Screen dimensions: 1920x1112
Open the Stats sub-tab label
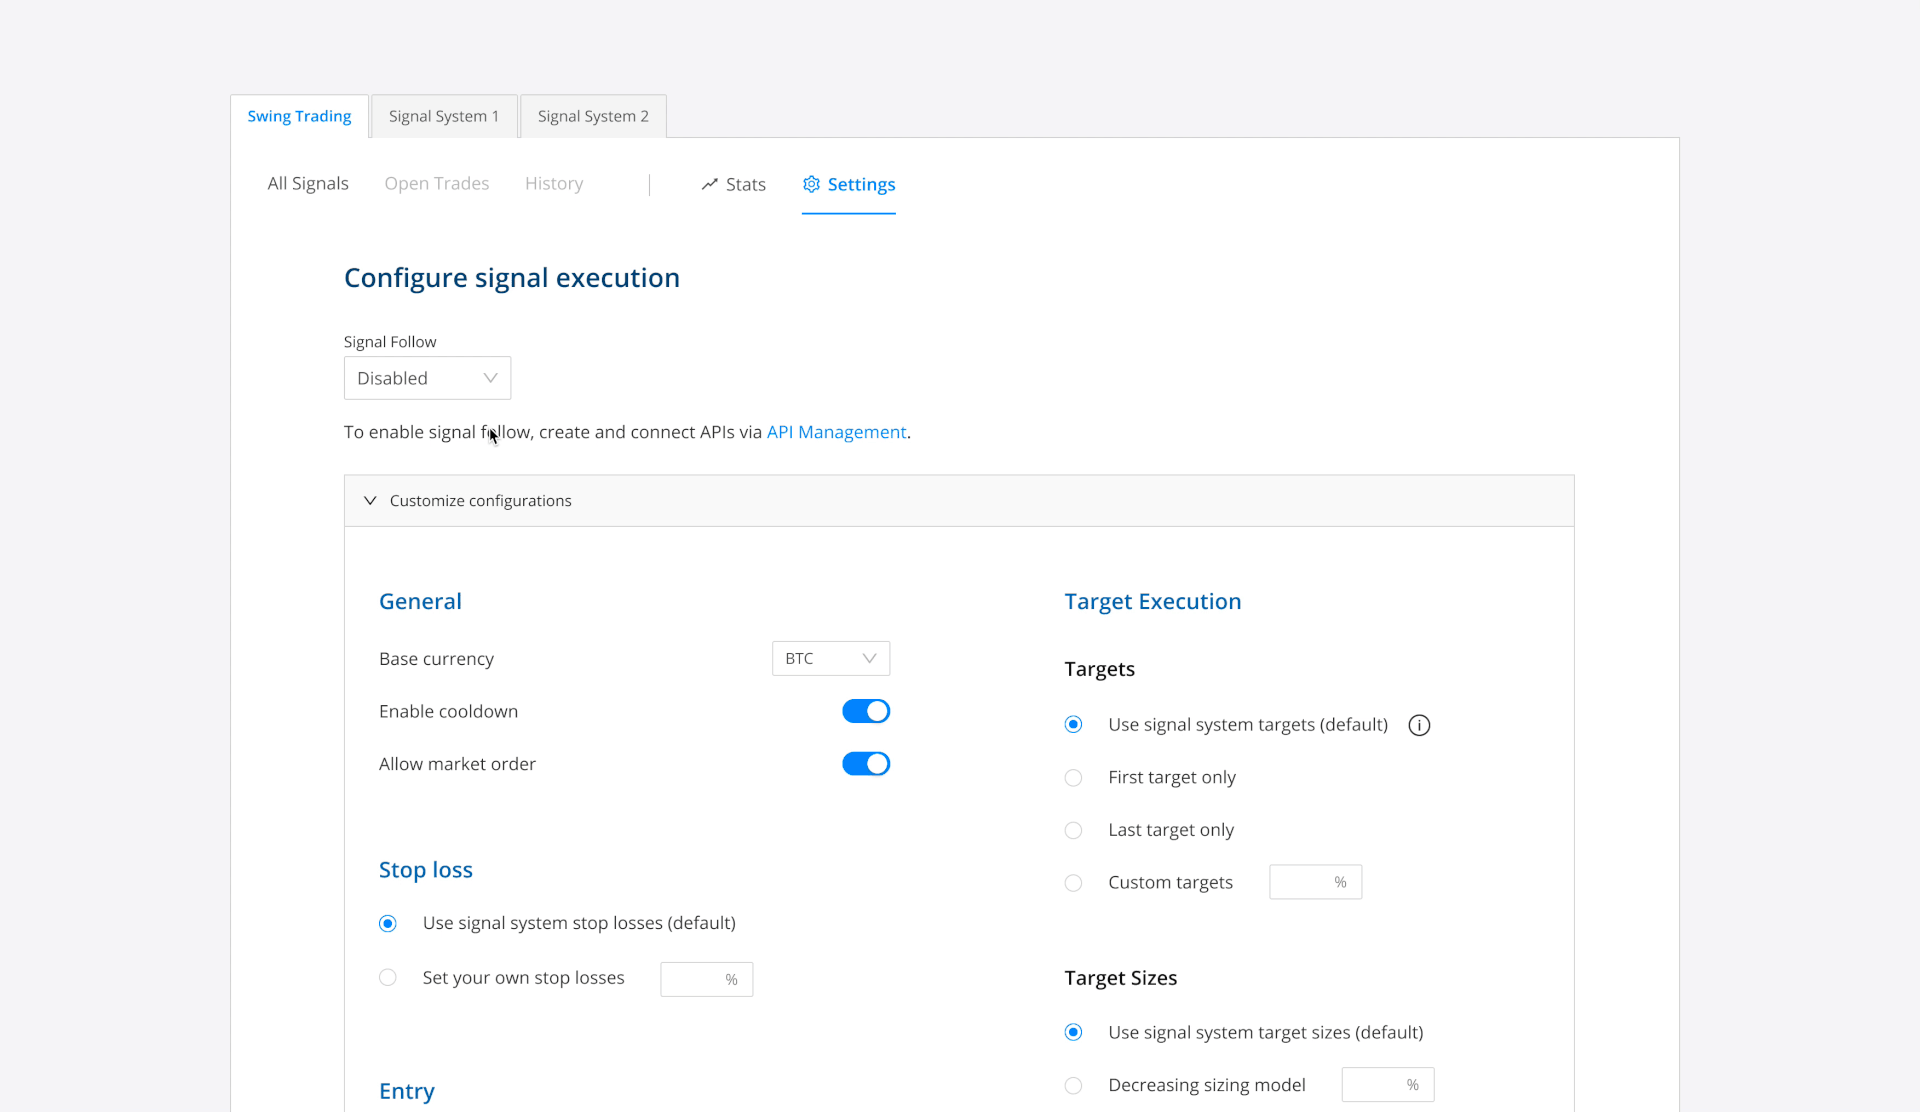coord(746,185)
